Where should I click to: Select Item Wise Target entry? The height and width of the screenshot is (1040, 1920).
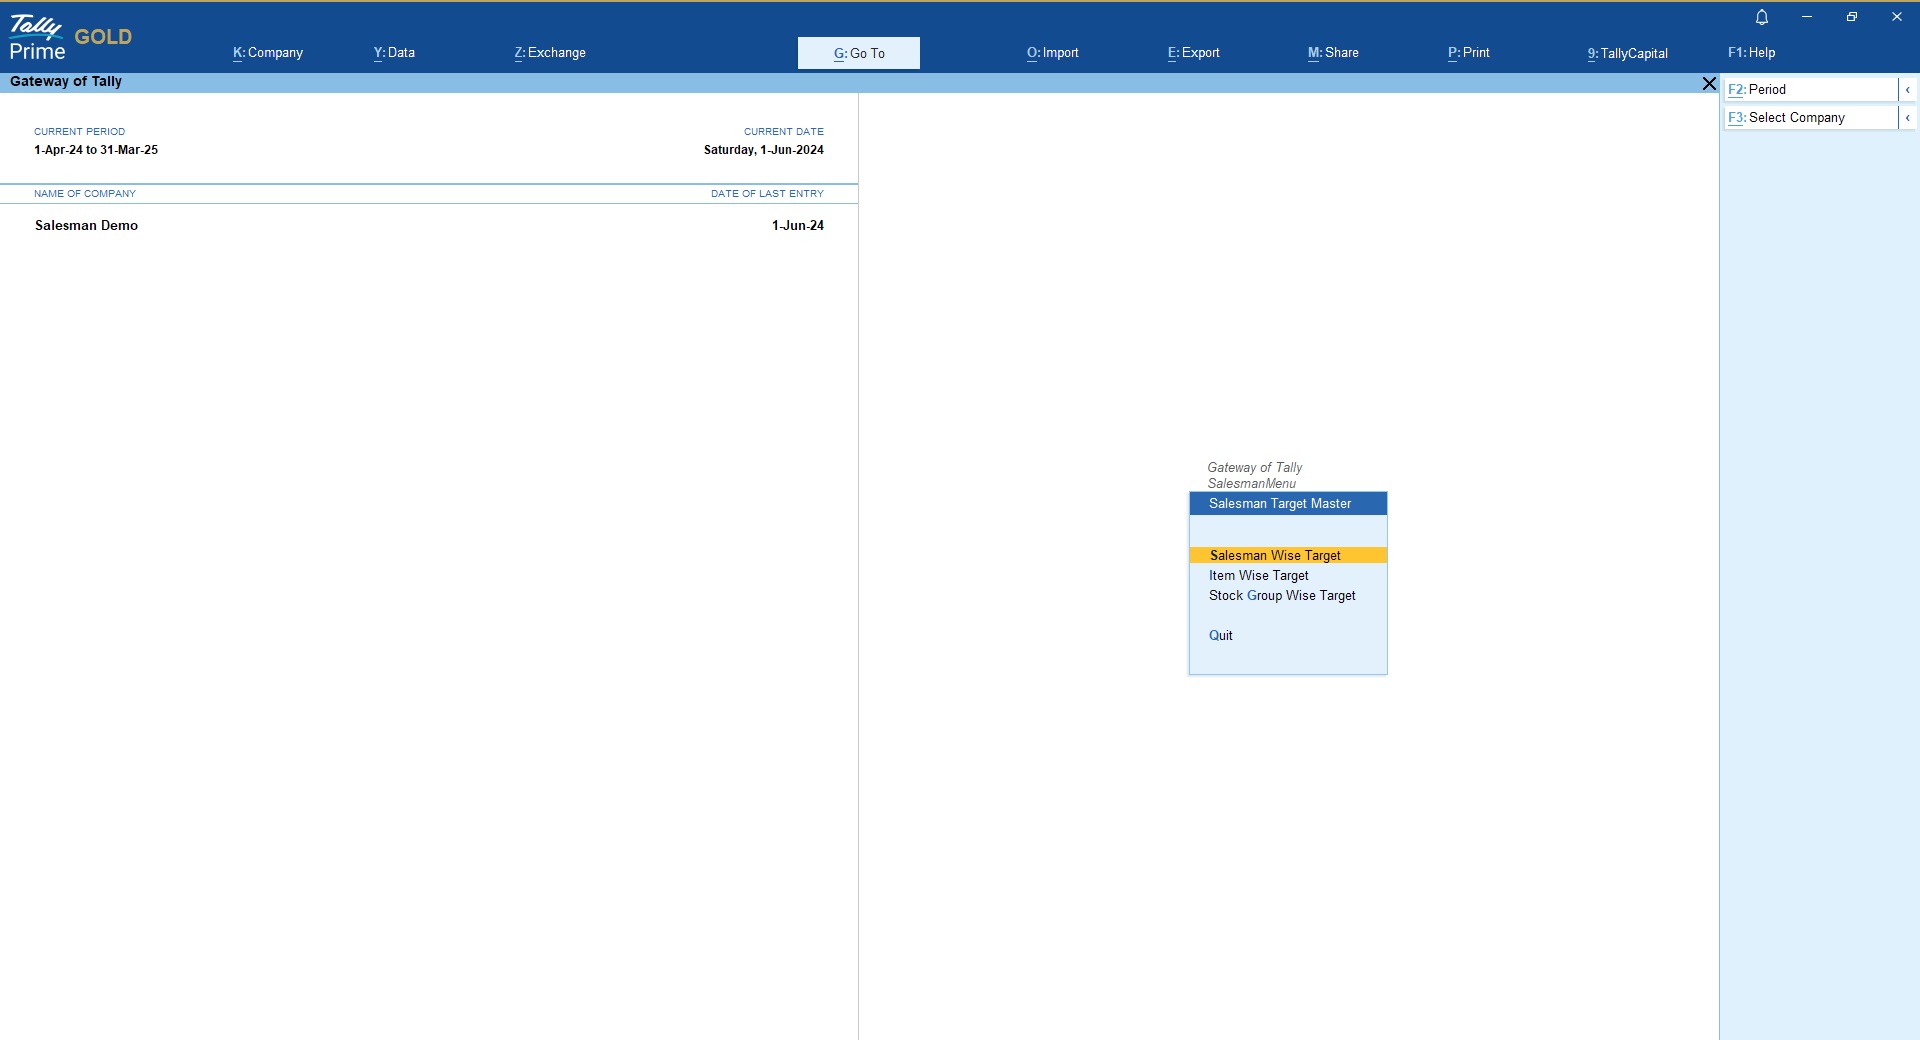coord(1258,575)
